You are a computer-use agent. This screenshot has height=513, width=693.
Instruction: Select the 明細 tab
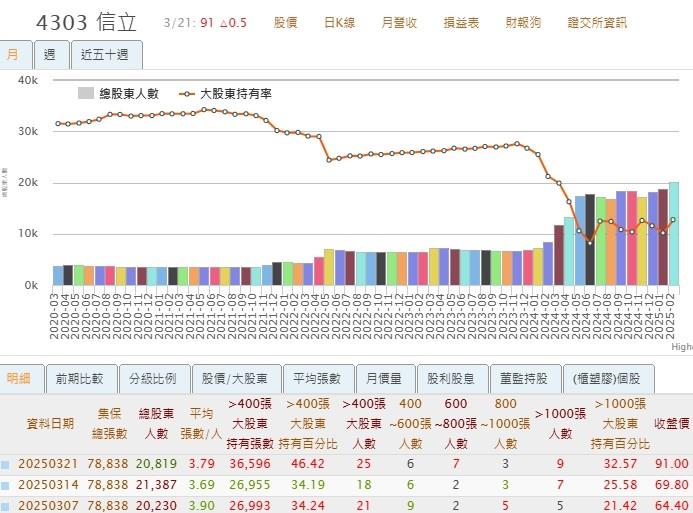[x=20, y=379]
